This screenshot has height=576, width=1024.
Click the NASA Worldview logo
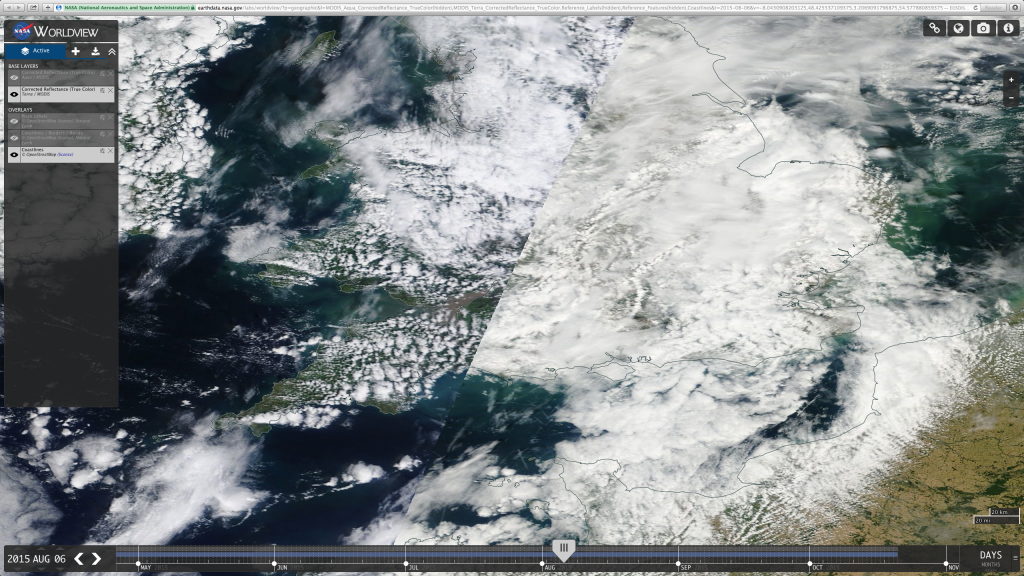55,31
